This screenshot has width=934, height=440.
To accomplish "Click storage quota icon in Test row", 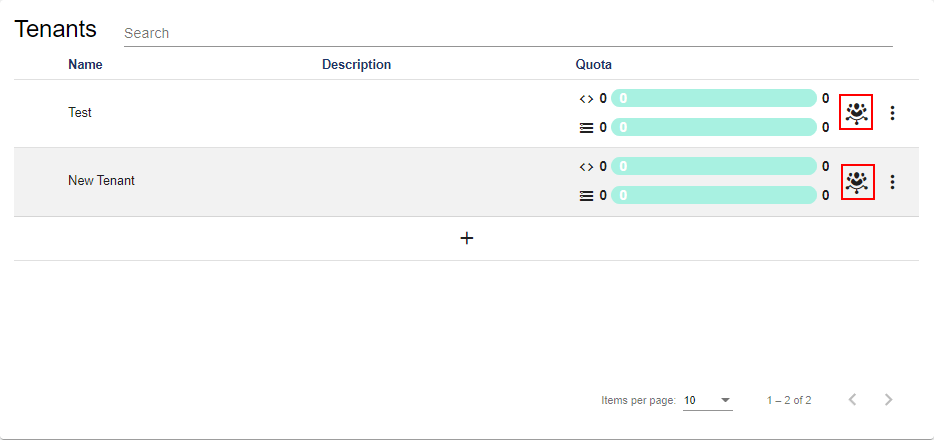I will click(x=586, y=127).
